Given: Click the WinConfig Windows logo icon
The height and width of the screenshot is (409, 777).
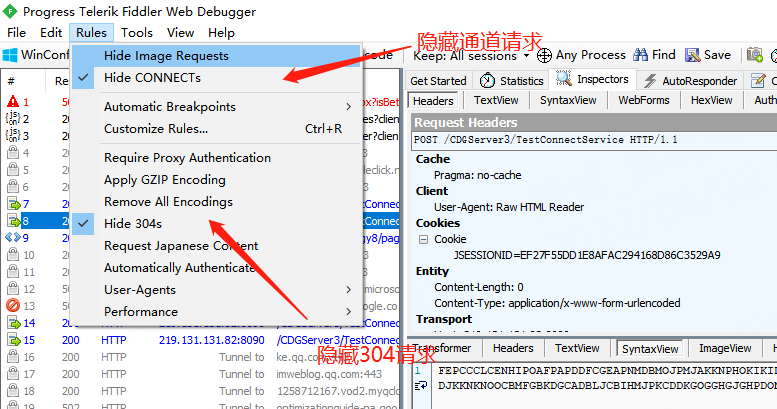Looking at the screenshot, I should (10, 55).
